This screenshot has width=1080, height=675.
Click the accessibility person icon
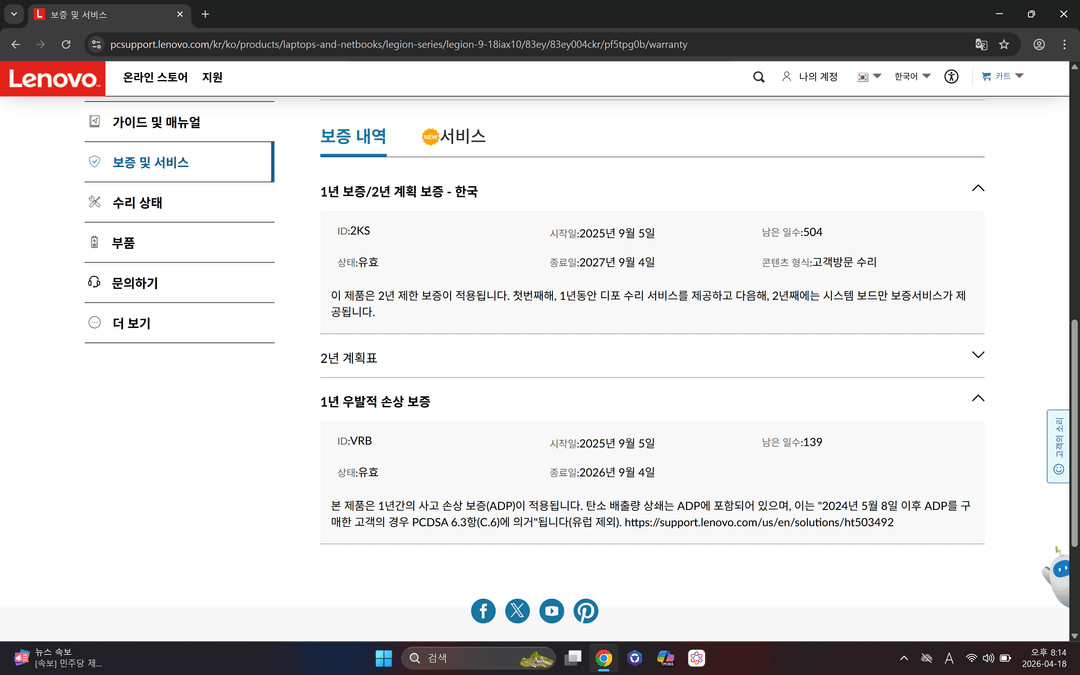pos(950,76)
